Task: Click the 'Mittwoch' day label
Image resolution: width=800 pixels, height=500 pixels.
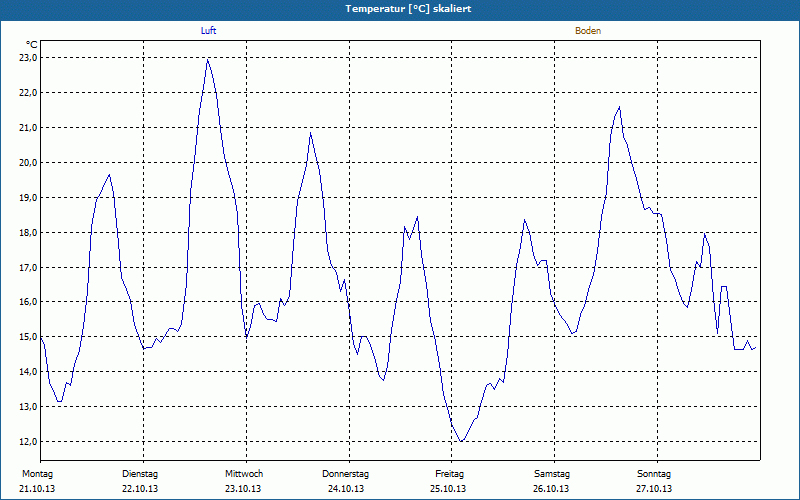Action: pyautogui.click(x=244, y=474)
